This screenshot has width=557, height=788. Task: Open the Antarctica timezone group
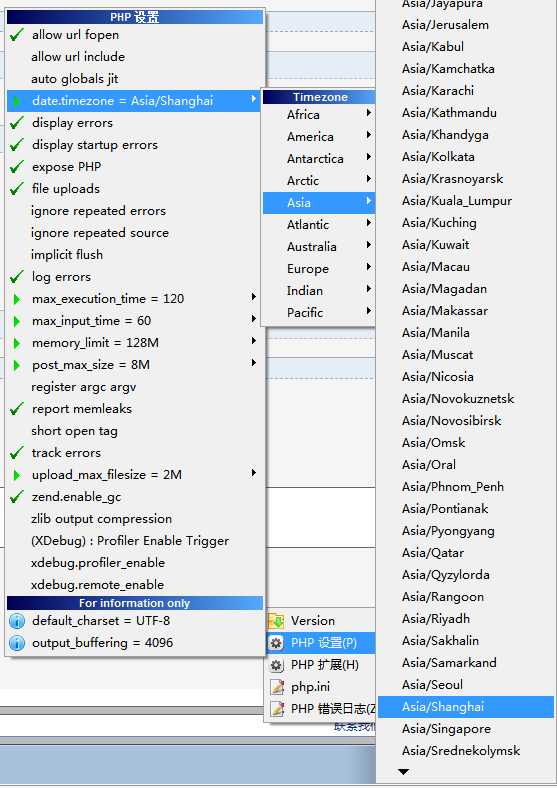pos(319,159)
